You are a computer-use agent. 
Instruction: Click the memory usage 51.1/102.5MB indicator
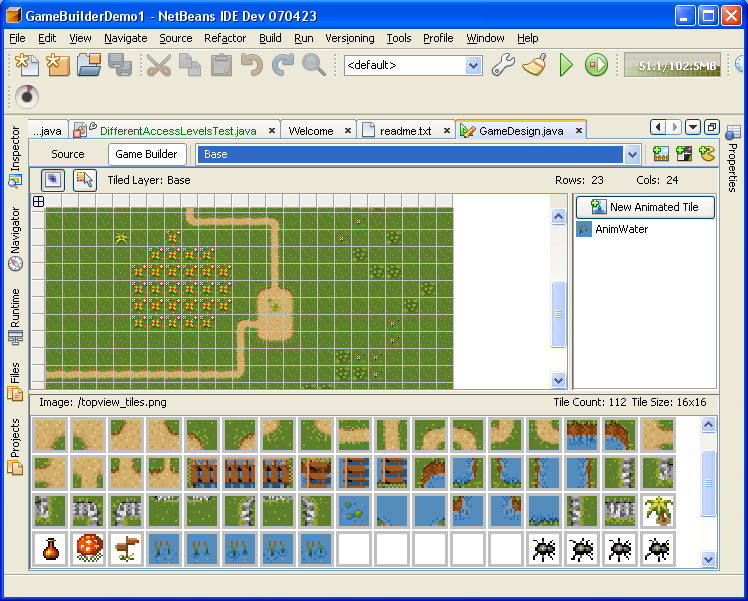(672, 65)
